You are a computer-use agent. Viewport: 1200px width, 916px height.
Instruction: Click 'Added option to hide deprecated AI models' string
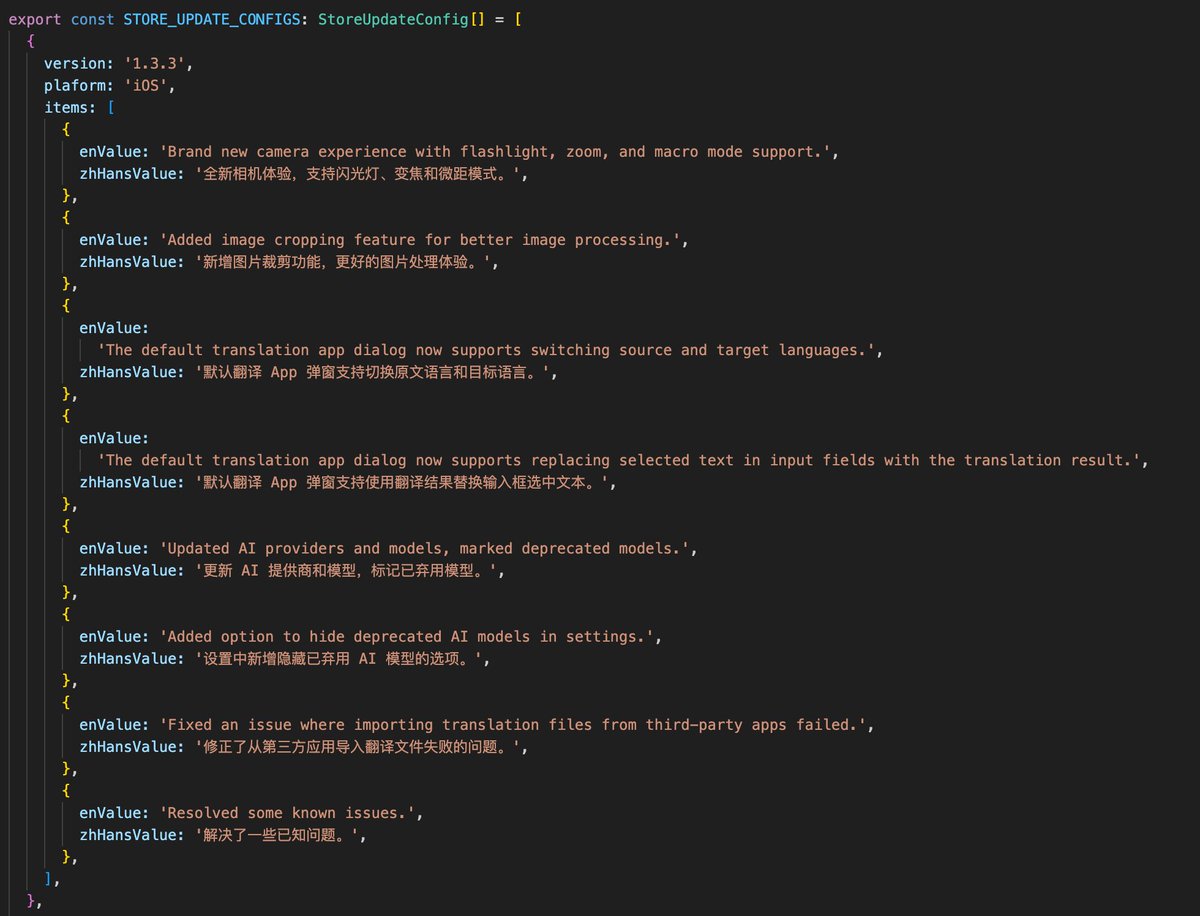[x=407, y=636]
